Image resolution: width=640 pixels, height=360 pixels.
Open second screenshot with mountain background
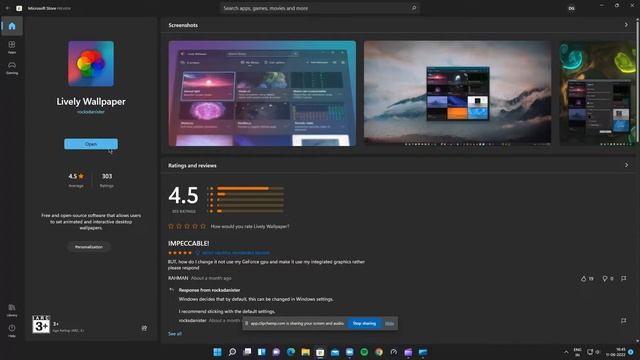pos(457,93)
